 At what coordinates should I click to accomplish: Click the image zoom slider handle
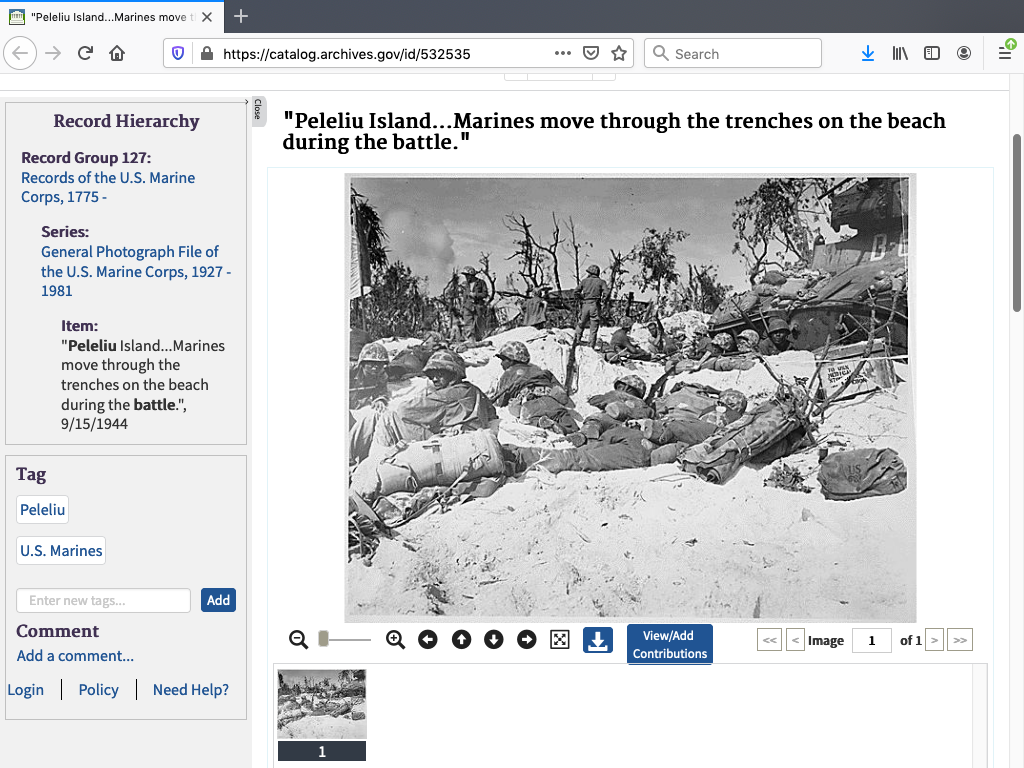pos(324,639)
